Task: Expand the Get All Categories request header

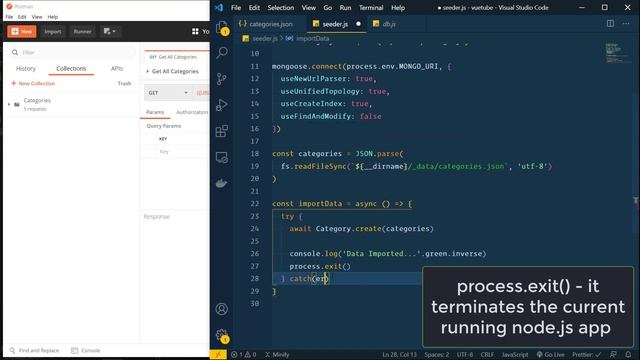Action: click(x=147, y=71)
